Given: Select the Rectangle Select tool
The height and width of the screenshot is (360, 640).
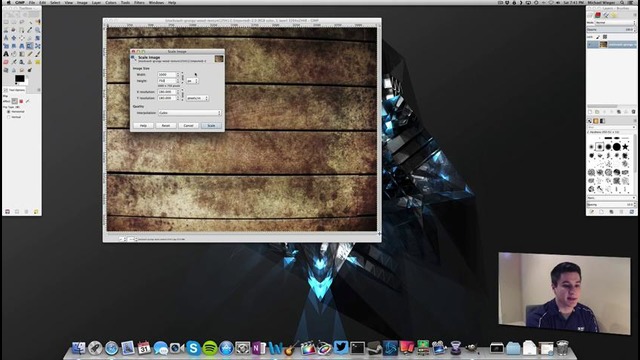Looking at the screenshot, I should [x=6, y=22].
